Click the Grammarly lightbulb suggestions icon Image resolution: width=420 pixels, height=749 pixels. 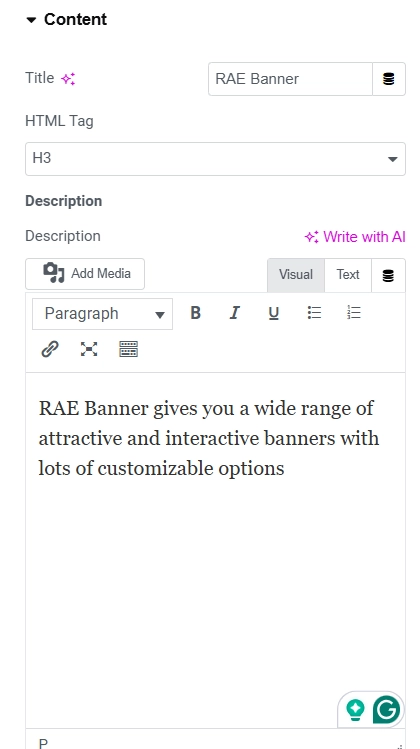[x=355, y=710]
